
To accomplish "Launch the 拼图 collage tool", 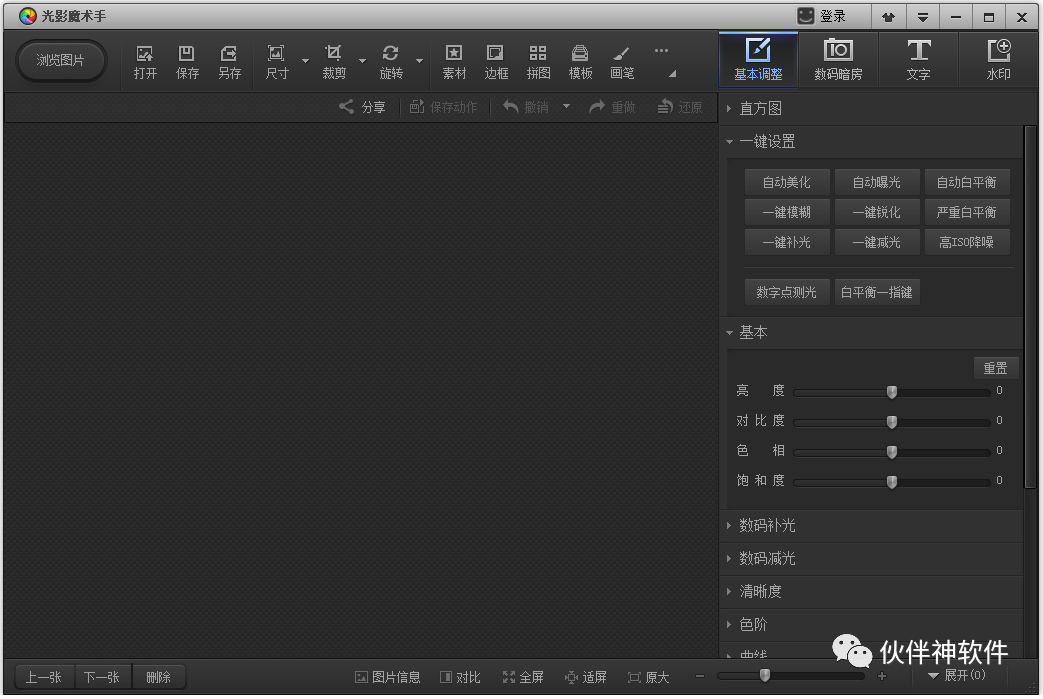I will 538,63.
